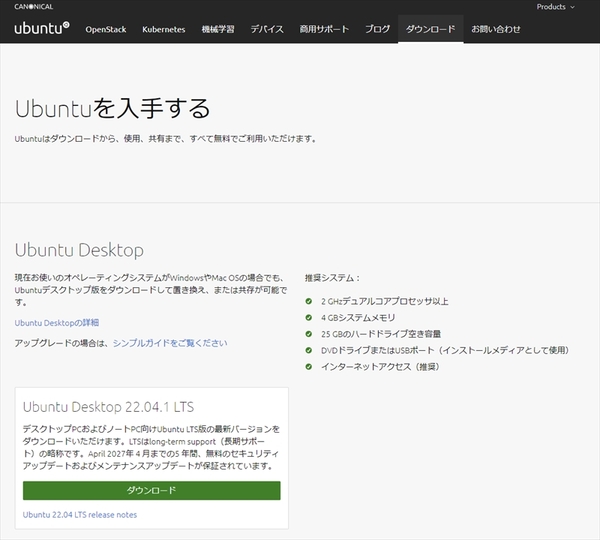Open the お問い合わせ contact page
Screen dimensions: 600x540
tap(496, 29)
